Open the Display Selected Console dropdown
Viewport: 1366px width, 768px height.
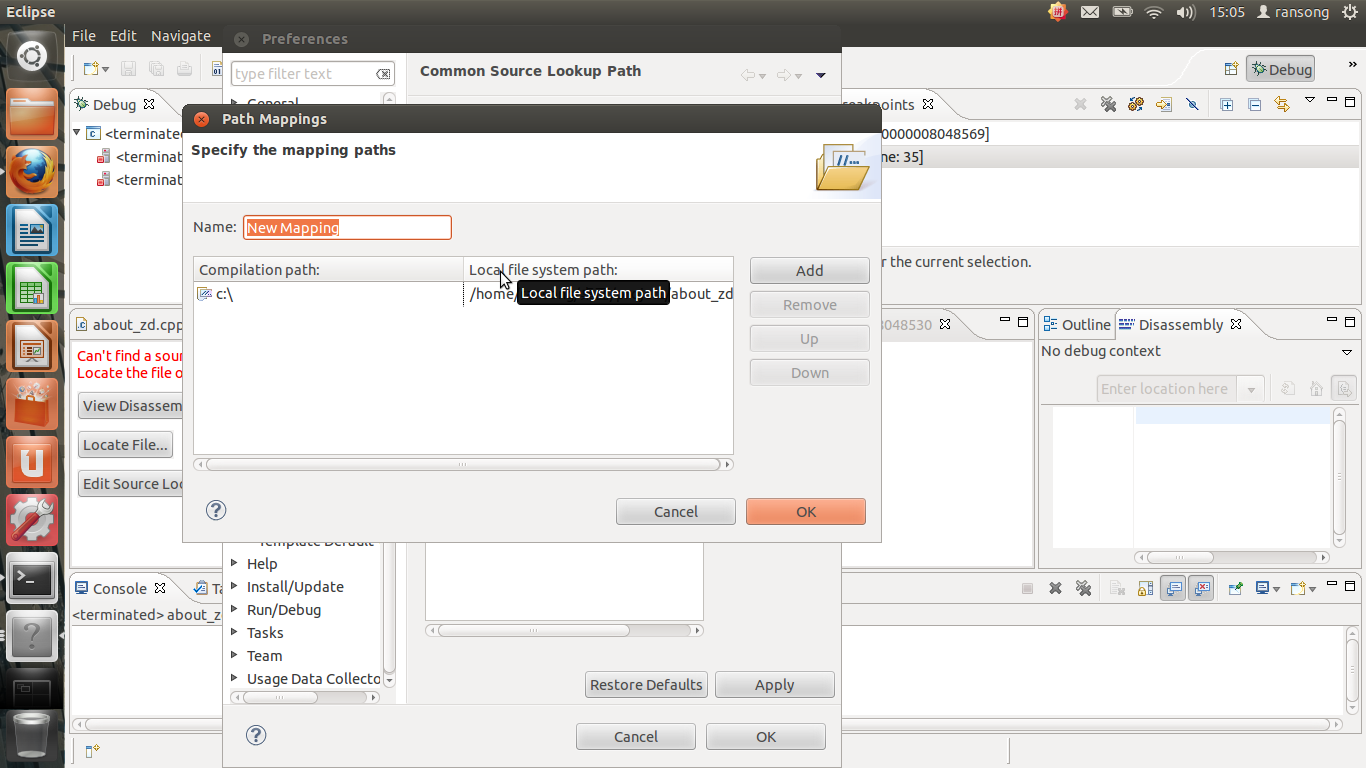[1268, 589]
